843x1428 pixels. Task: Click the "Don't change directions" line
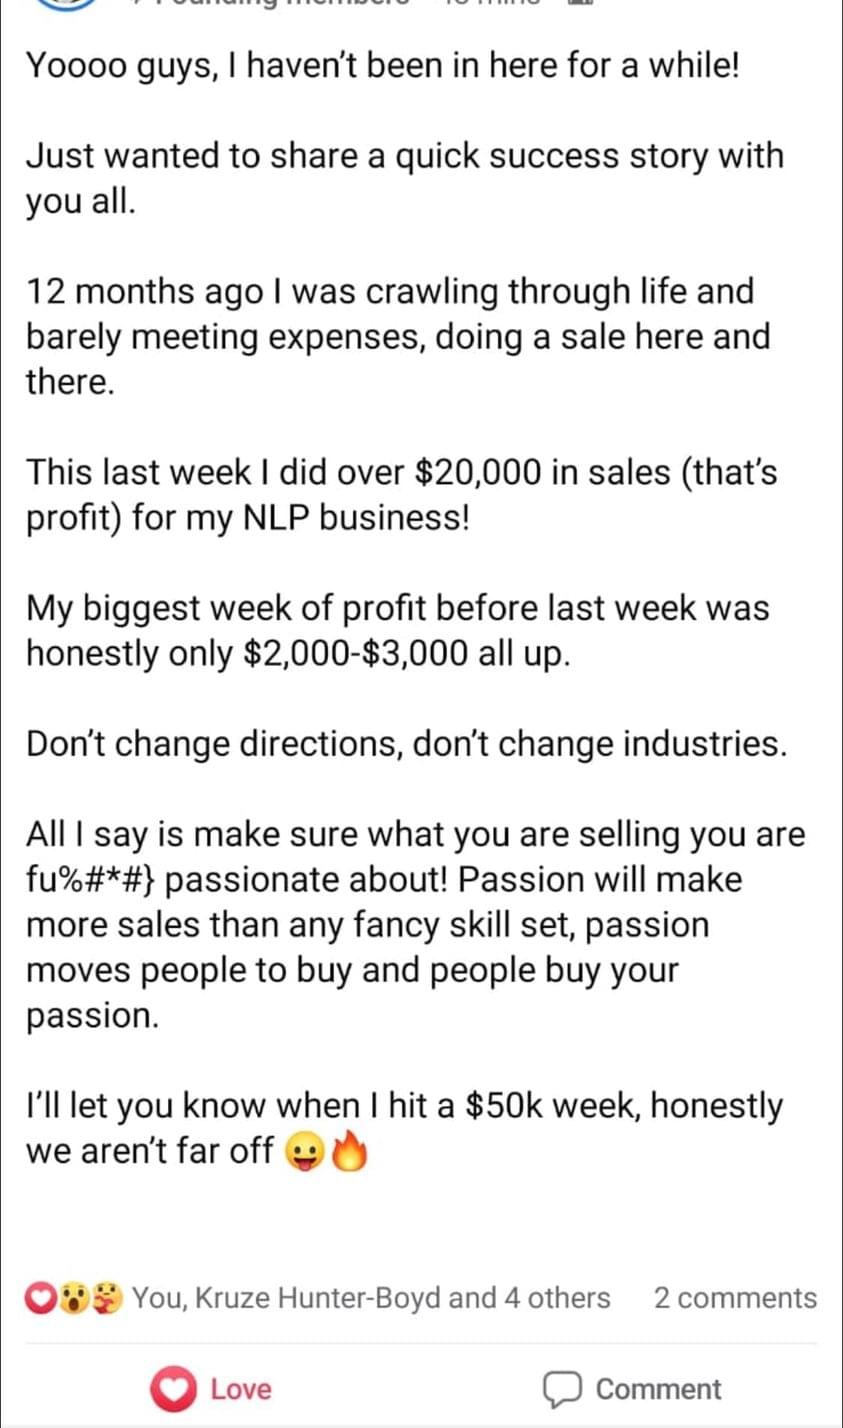tap(406, 743)
